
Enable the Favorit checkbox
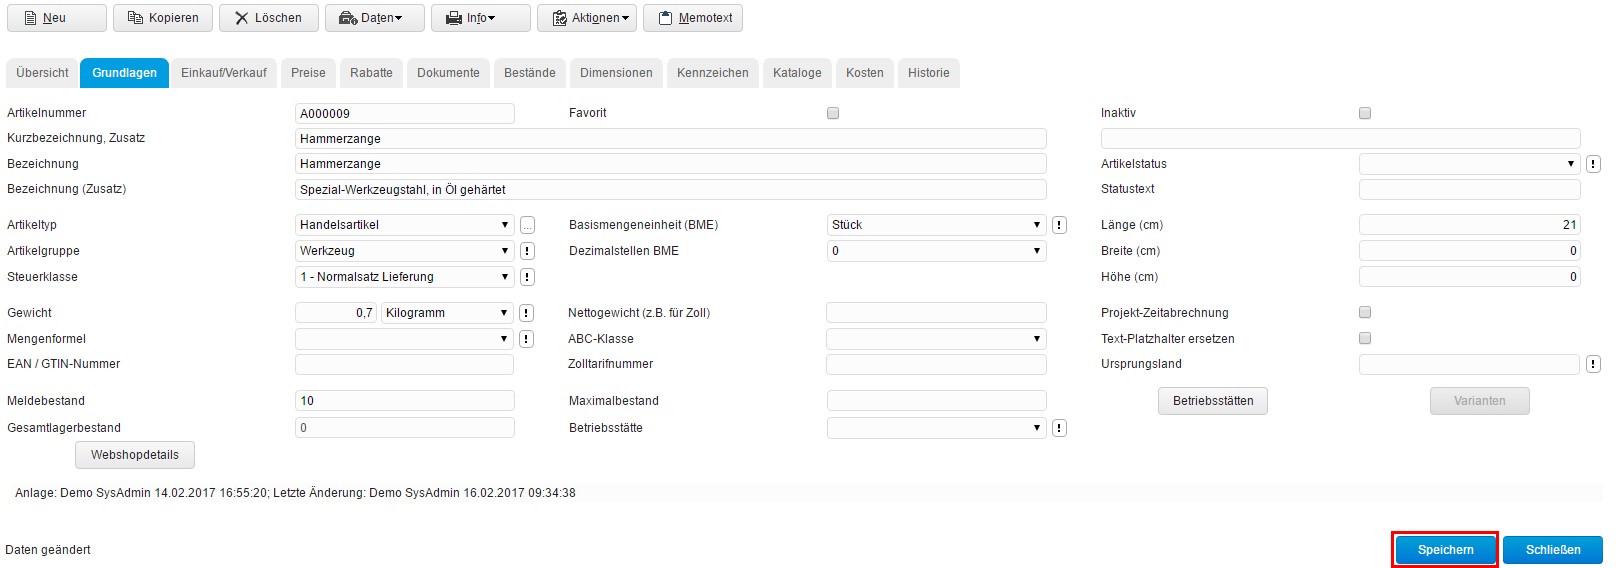pyautogui.click(x=833, y=113)
